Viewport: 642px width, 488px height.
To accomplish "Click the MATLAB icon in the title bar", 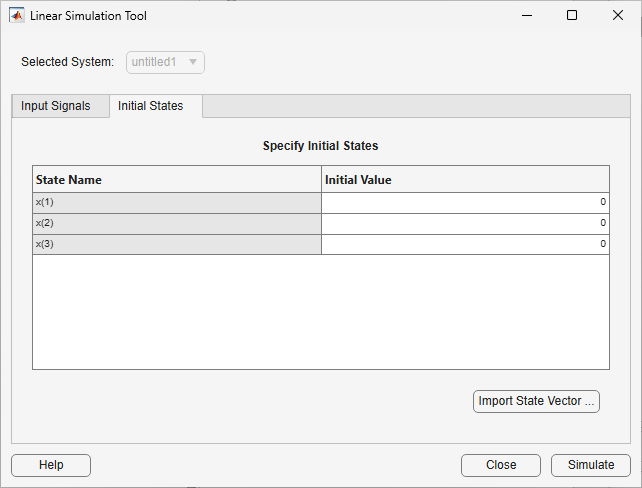I will point(17,16).
